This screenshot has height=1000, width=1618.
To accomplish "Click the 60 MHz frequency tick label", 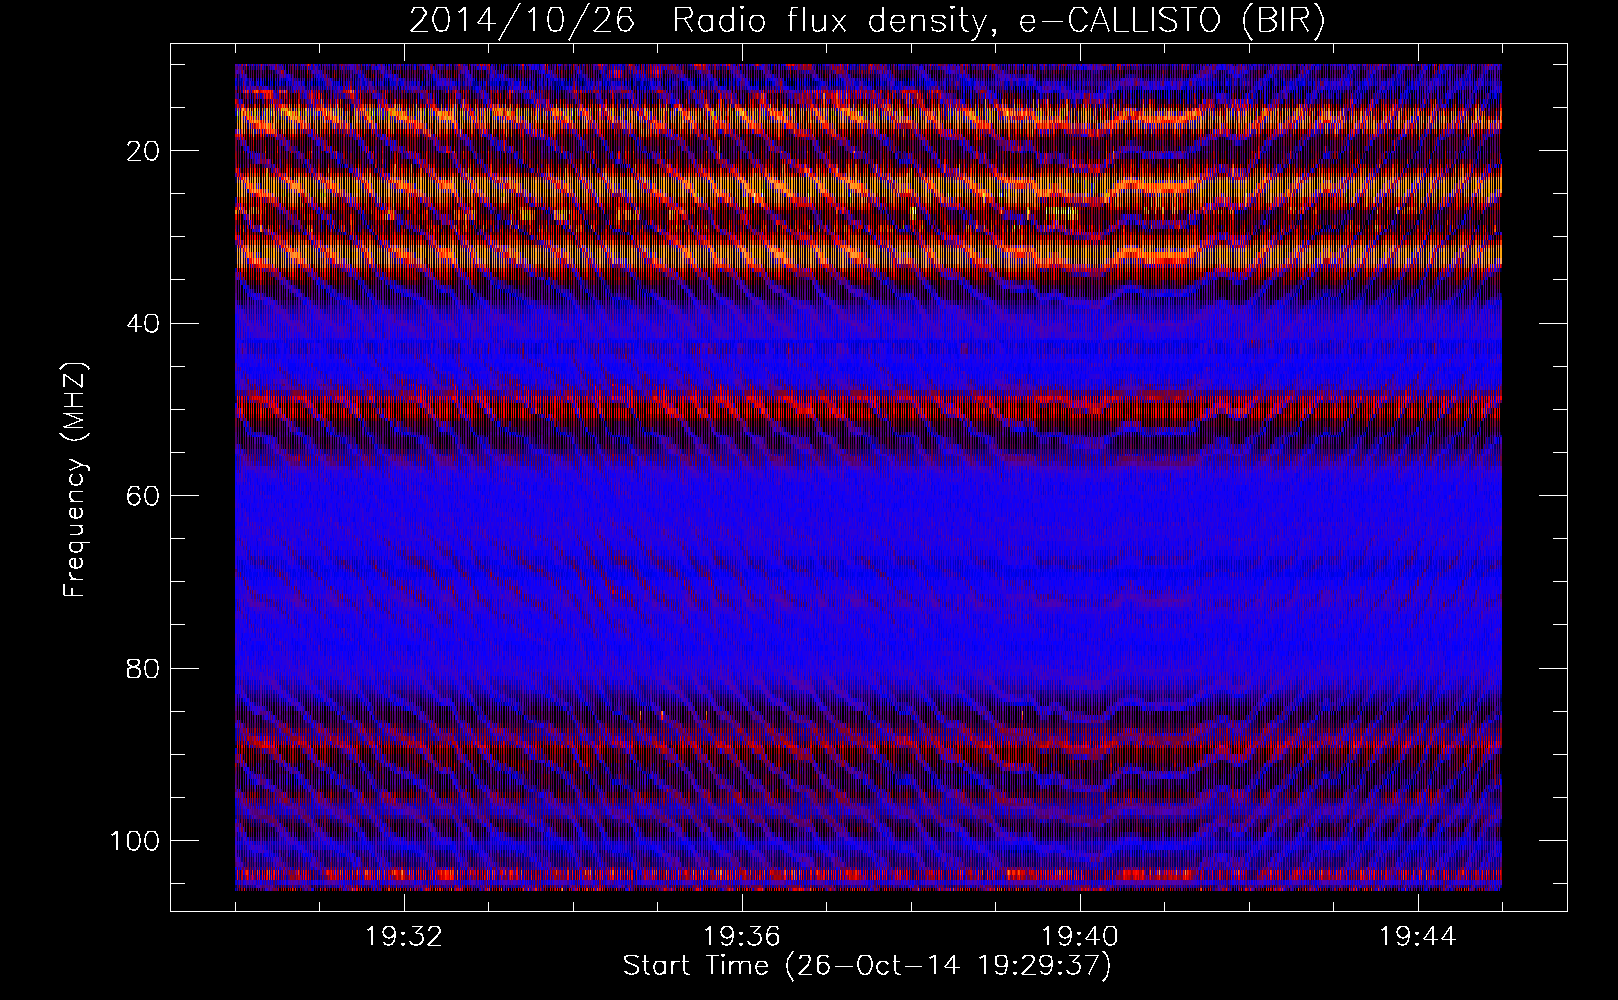I will point(145,495).
